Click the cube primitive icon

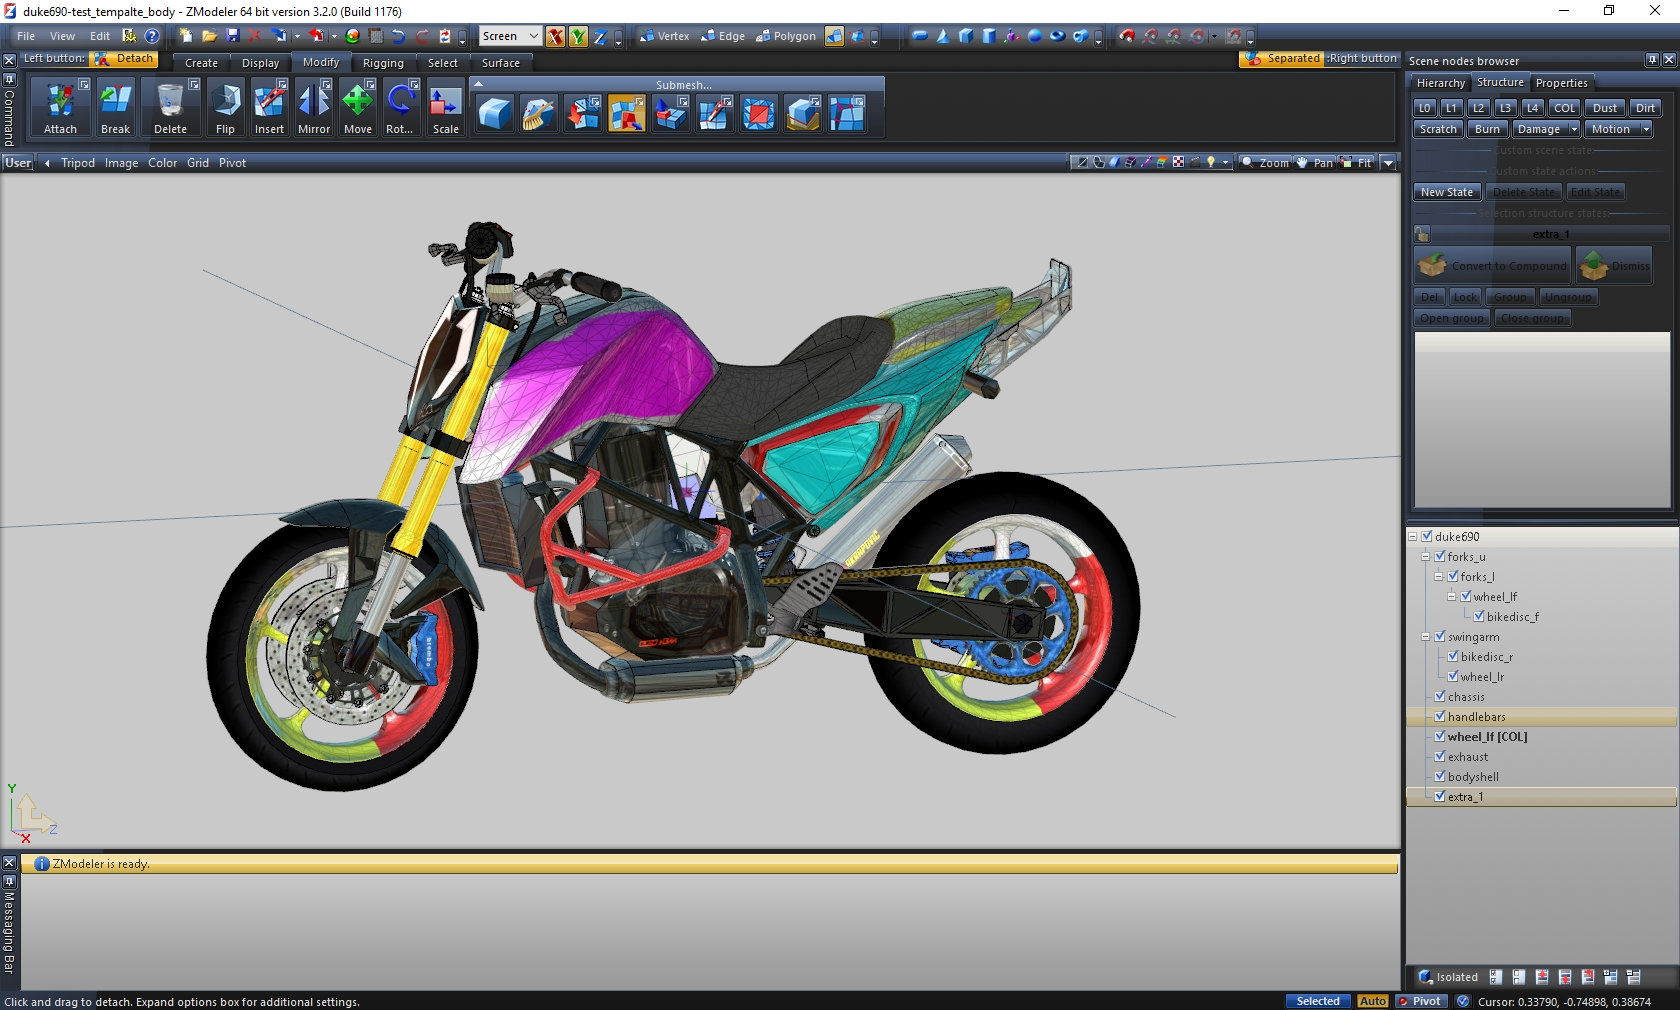(966, 36)
